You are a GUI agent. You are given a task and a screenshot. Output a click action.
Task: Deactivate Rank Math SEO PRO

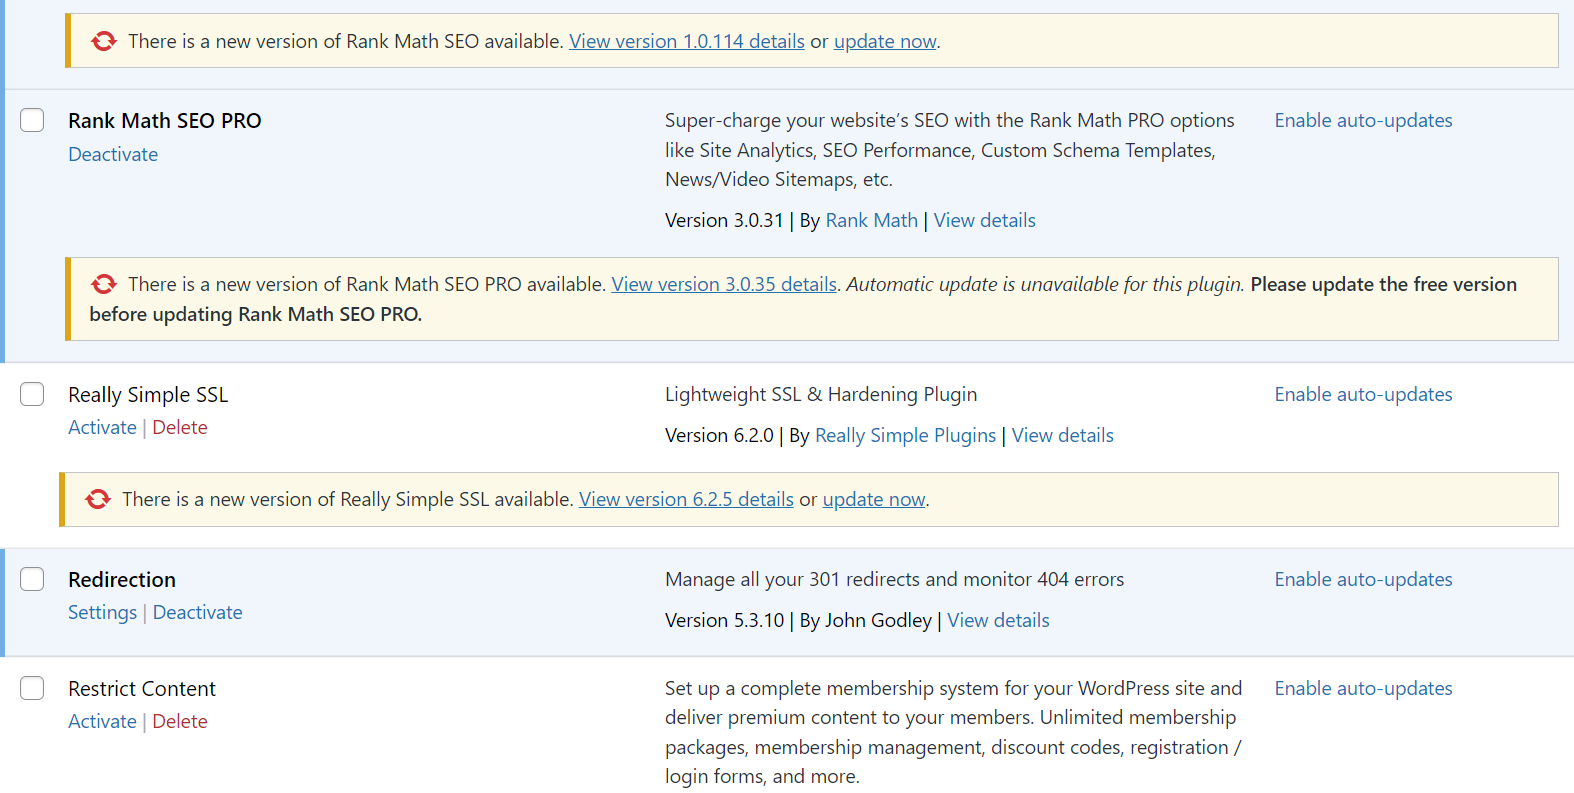point(113,154)
